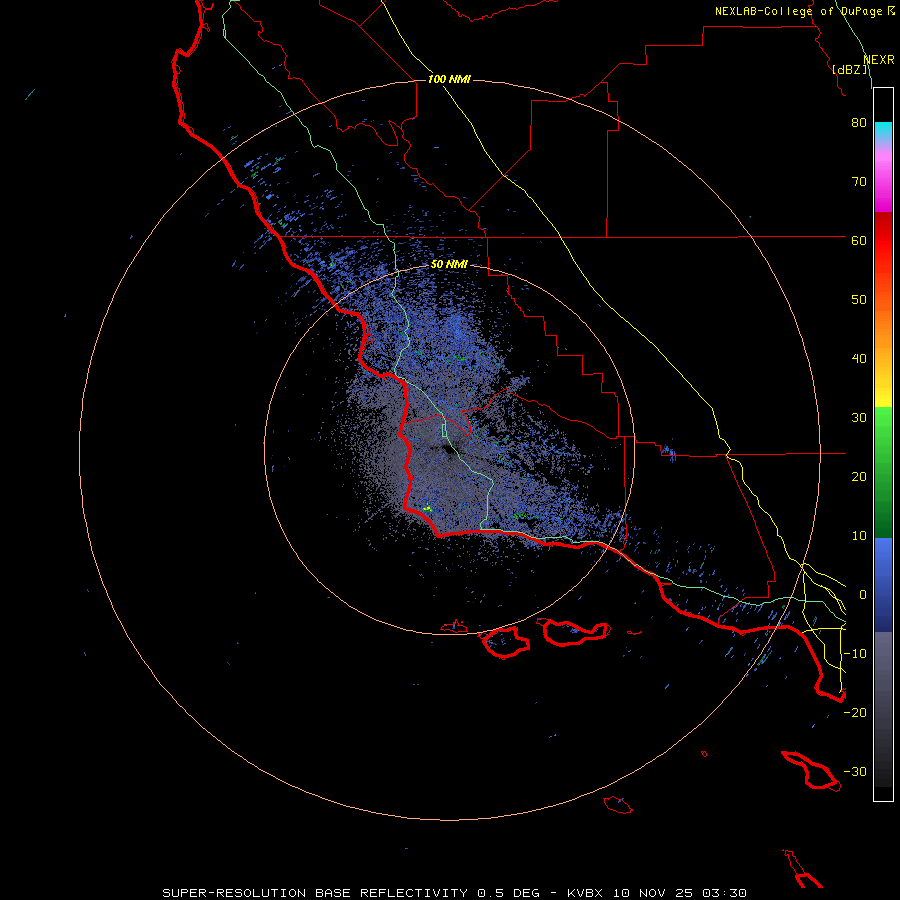Click the yellow-green radar echo near the coast
900x900 pixels.
pos(427,509)
